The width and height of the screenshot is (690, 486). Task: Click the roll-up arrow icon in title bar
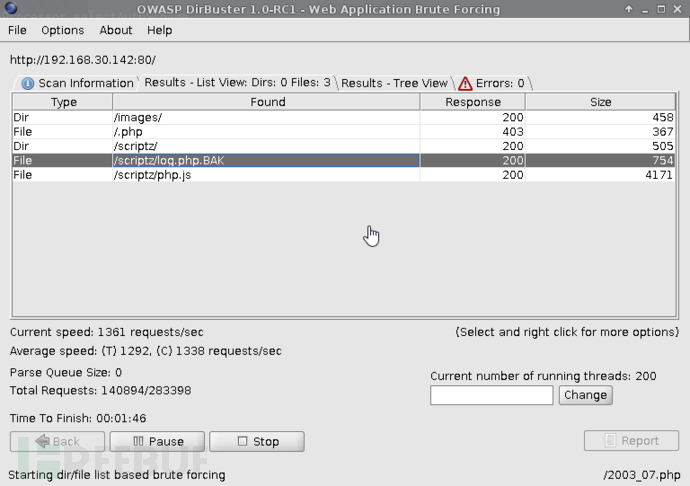click(x=628, y=9)
